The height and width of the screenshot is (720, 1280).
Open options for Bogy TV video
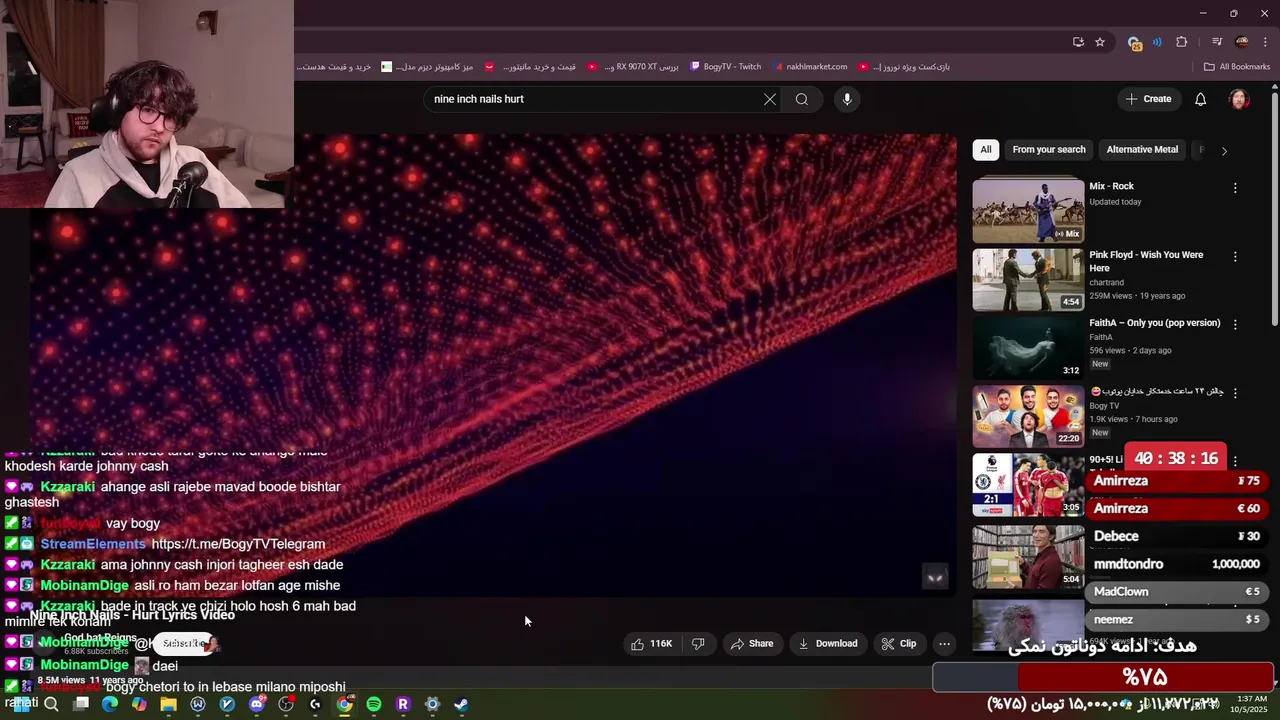tap(1235, 393)
